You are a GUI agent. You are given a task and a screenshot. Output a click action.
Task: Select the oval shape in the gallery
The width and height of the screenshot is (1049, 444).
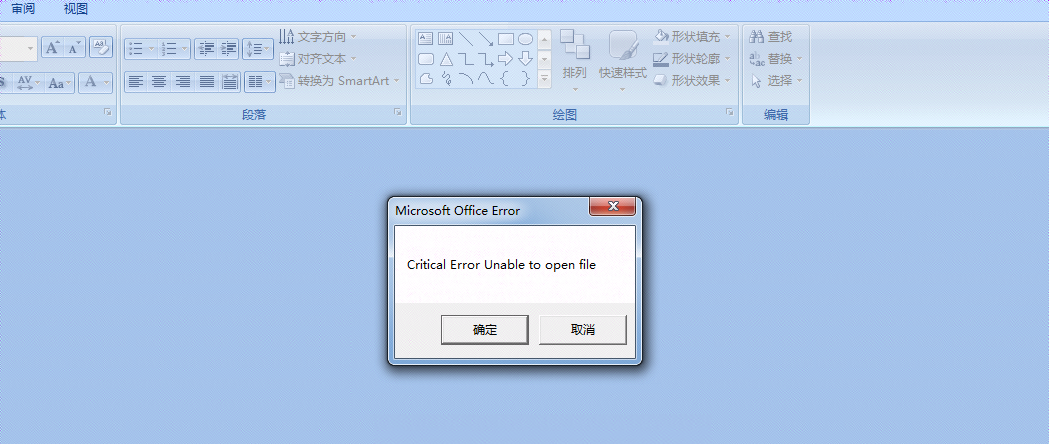tap(525, 39)
